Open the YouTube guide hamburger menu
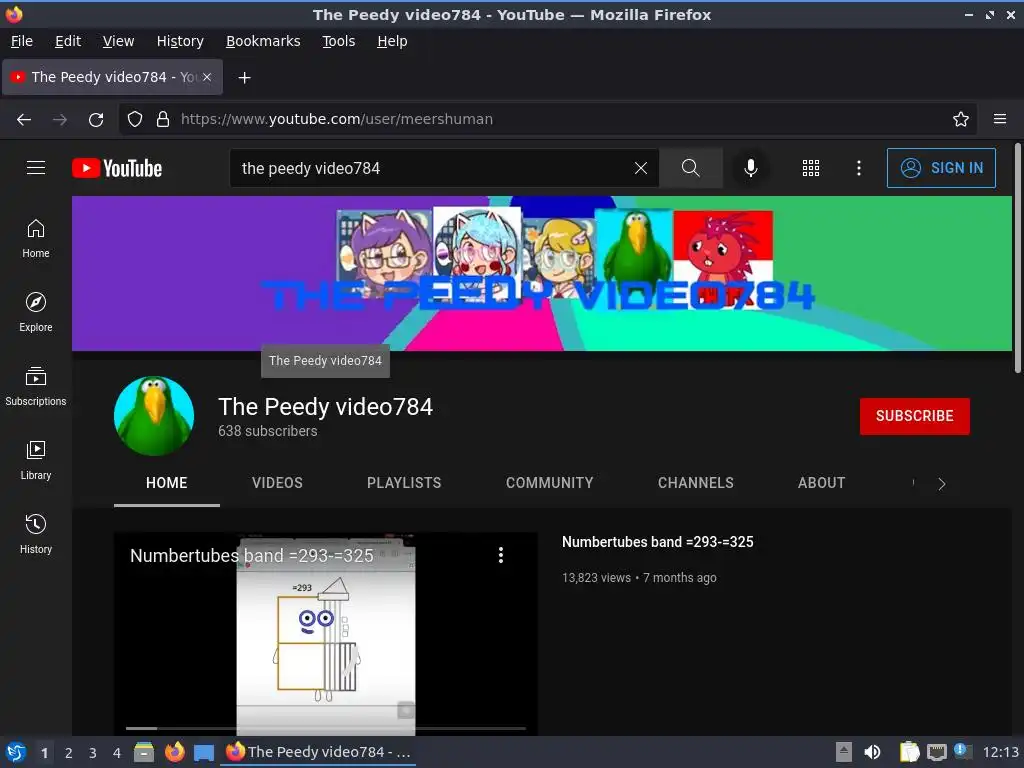 coord(36,168)
